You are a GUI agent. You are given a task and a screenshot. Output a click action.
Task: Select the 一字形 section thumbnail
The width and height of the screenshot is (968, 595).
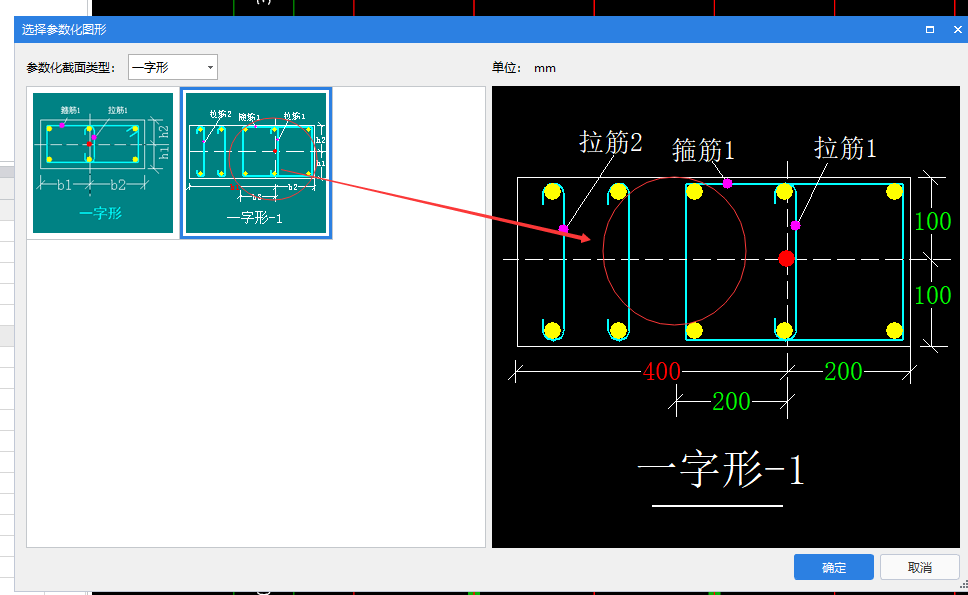pyautogui.click(x=103, y=163)
